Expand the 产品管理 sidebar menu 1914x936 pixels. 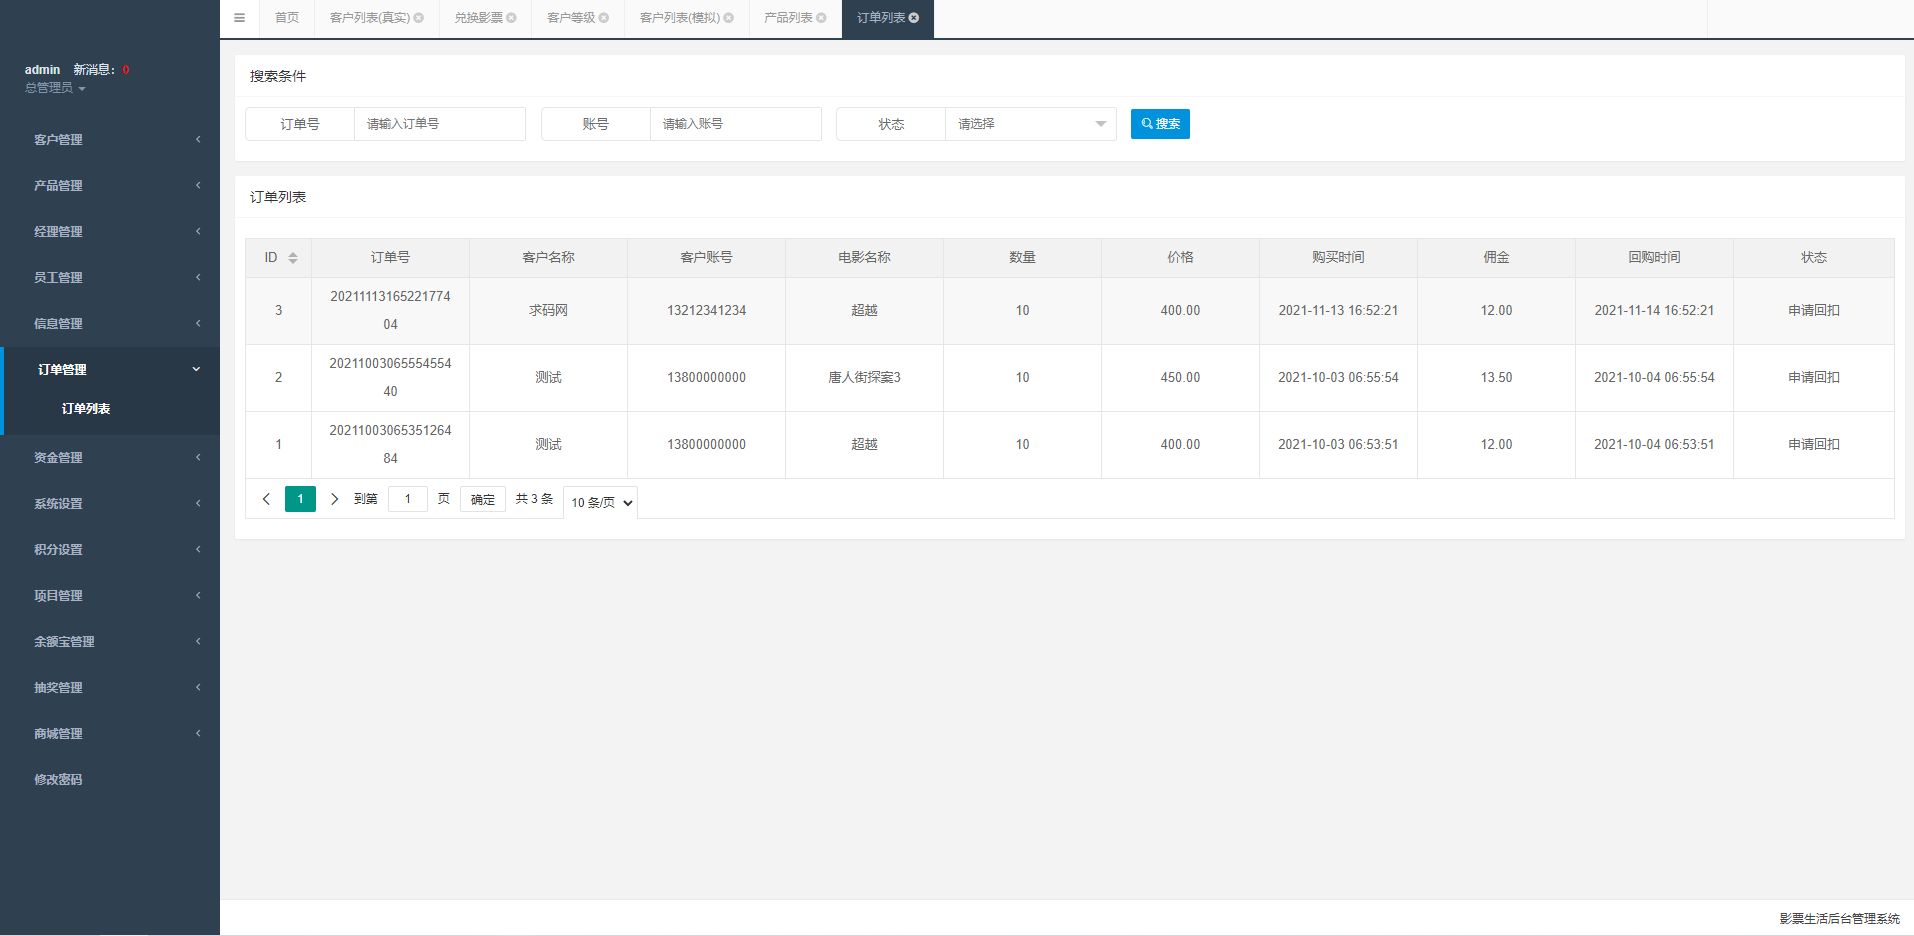point(110,186)
